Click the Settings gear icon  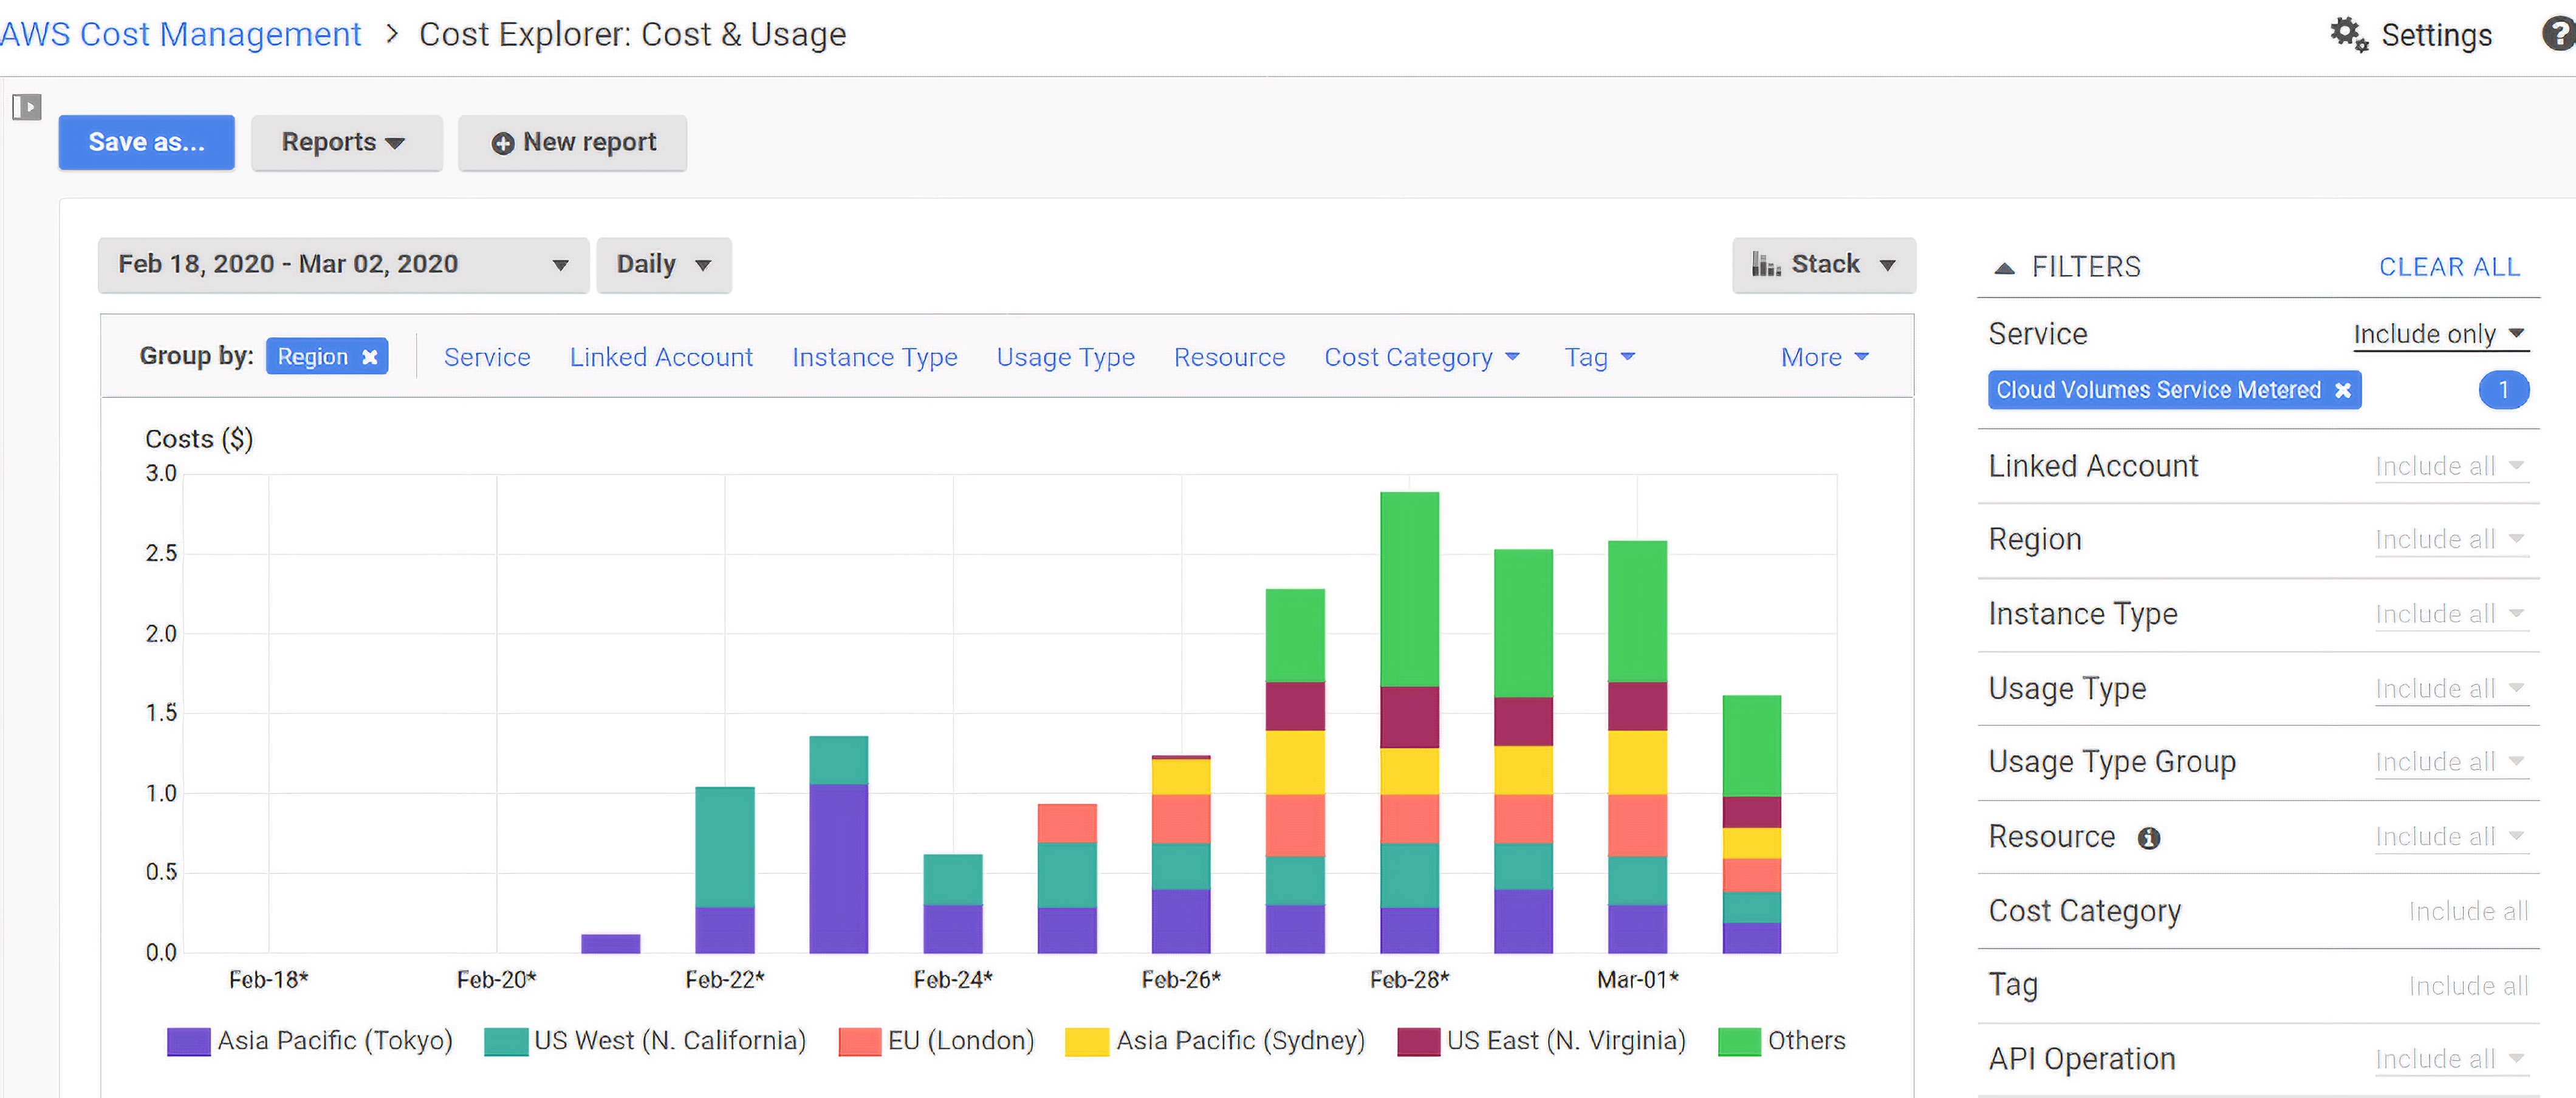(2347, 34)
